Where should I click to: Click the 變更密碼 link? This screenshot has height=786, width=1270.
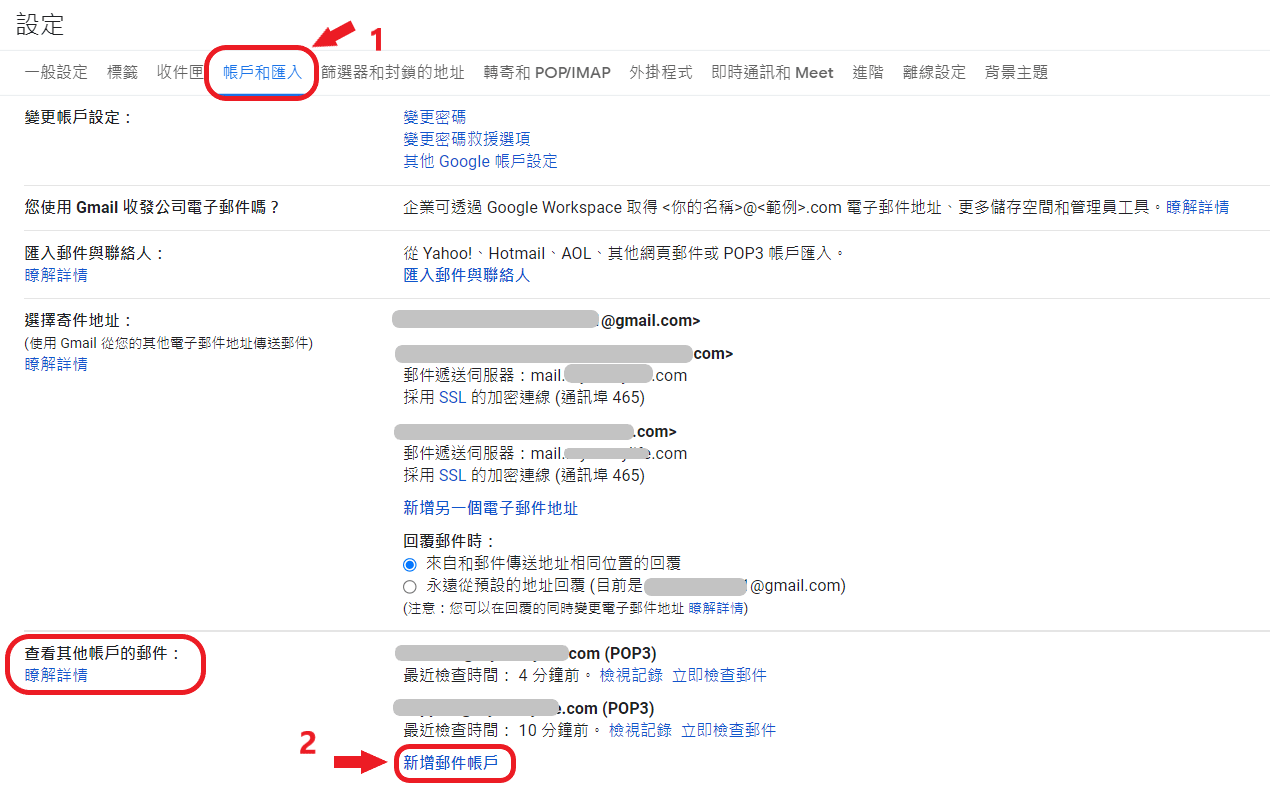point(435,117)
